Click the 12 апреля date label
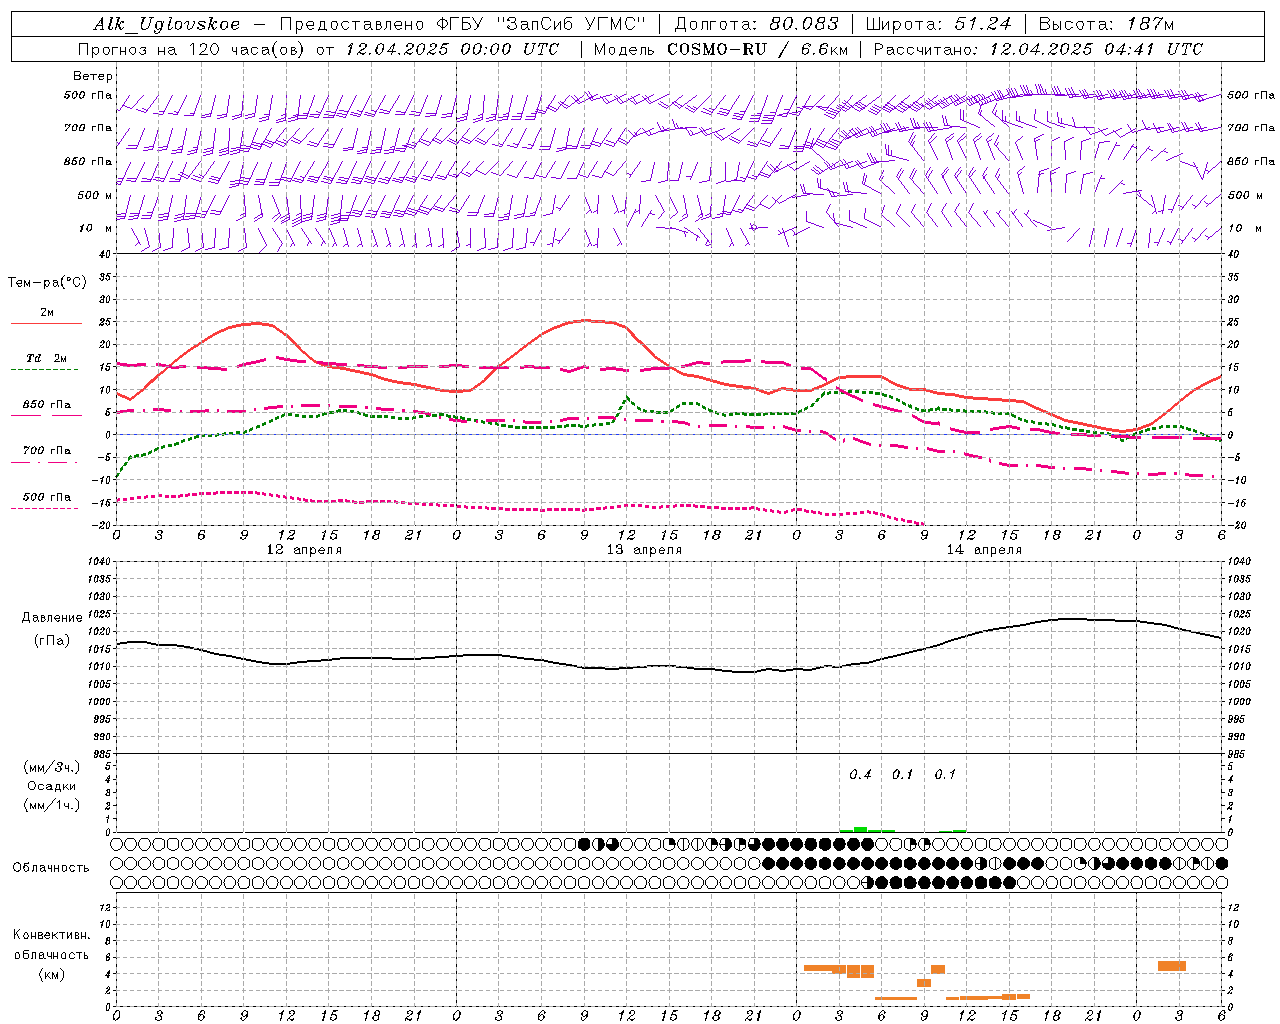This screenshot has width=1280, height=1024. [x=304, y=550]
